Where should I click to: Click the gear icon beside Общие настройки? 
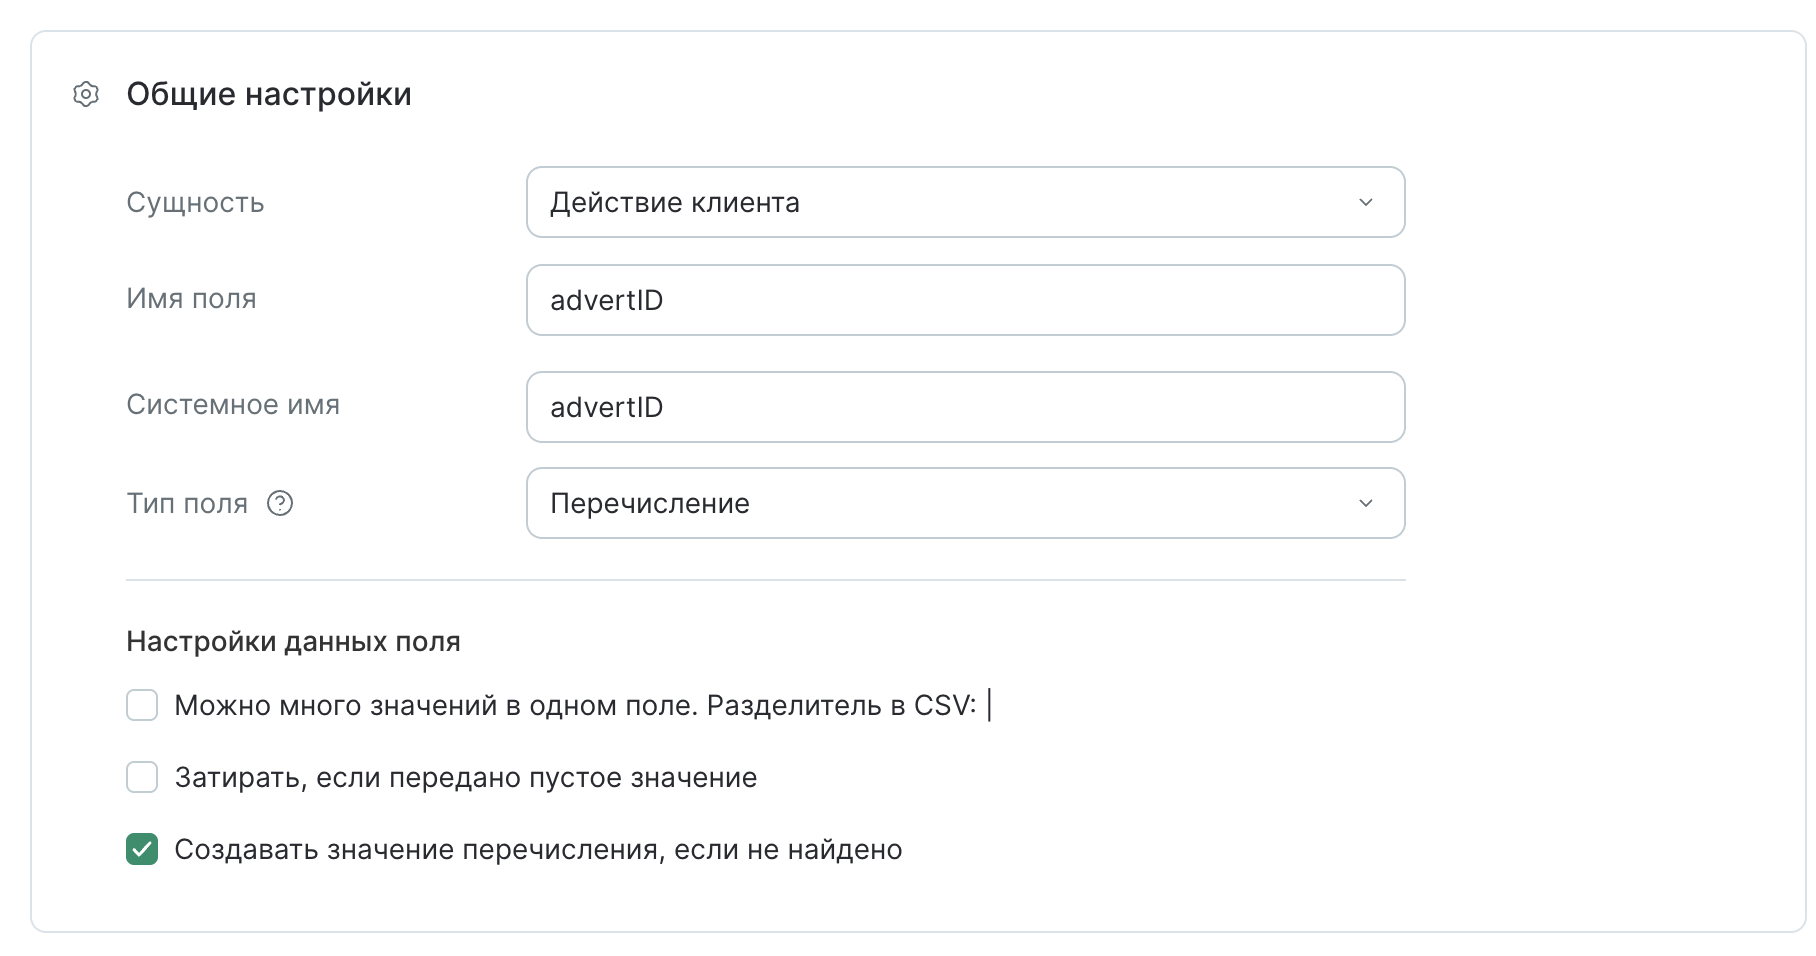pos(86,94)
